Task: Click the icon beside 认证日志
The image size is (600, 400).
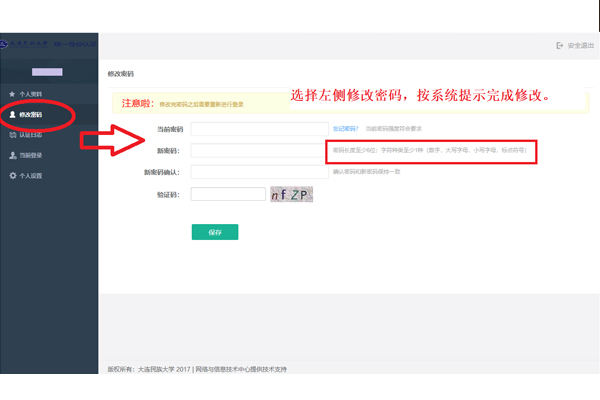Action: pyautogui.click(x=12, y=134)
